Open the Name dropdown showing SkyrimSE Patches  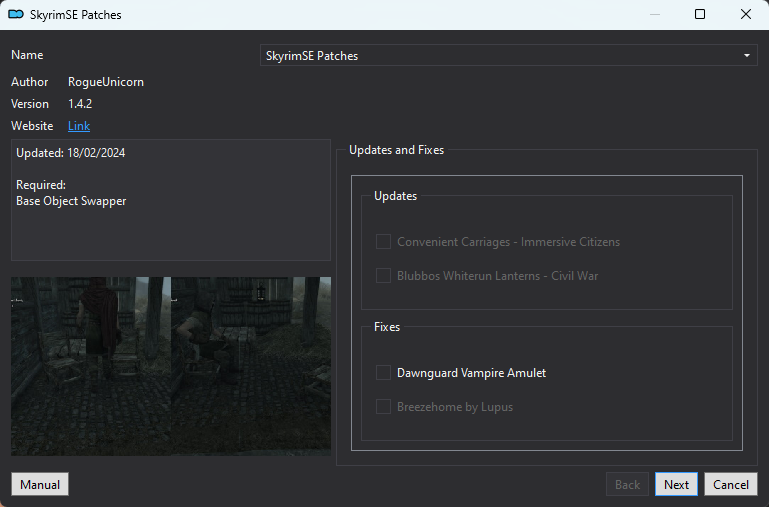[509, 55]
